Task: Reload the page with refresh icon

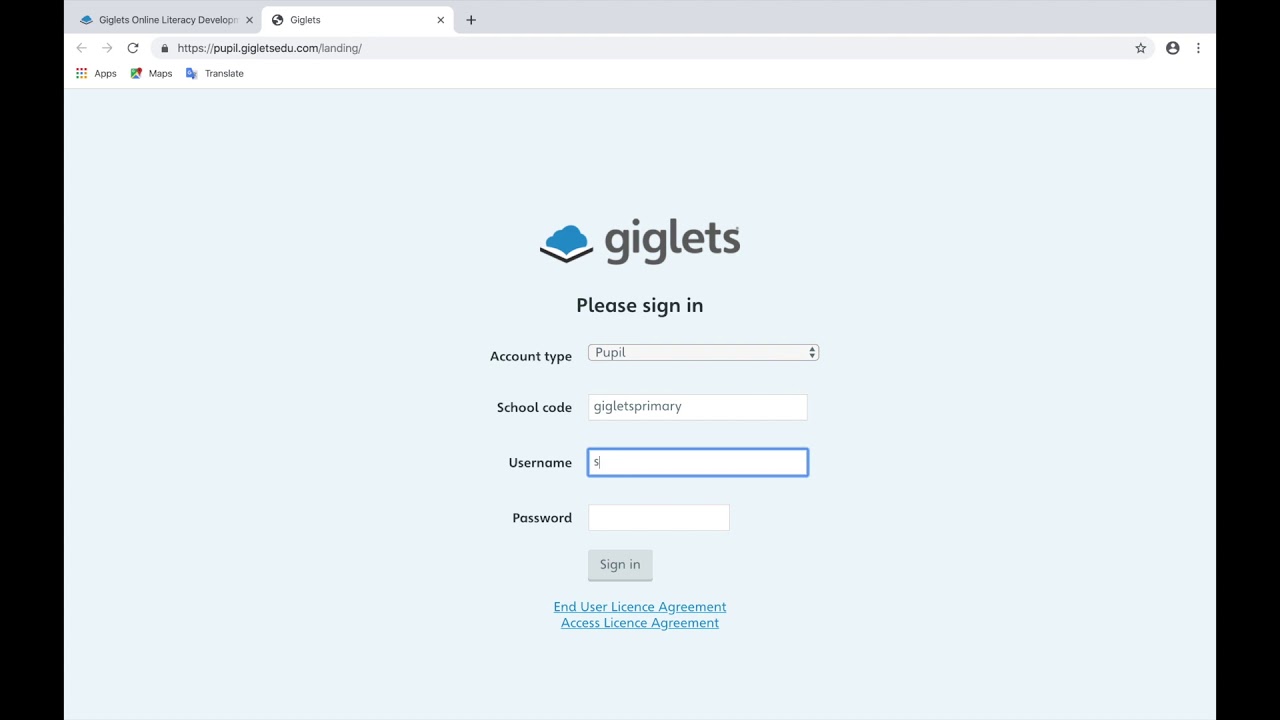Action: 132,48
